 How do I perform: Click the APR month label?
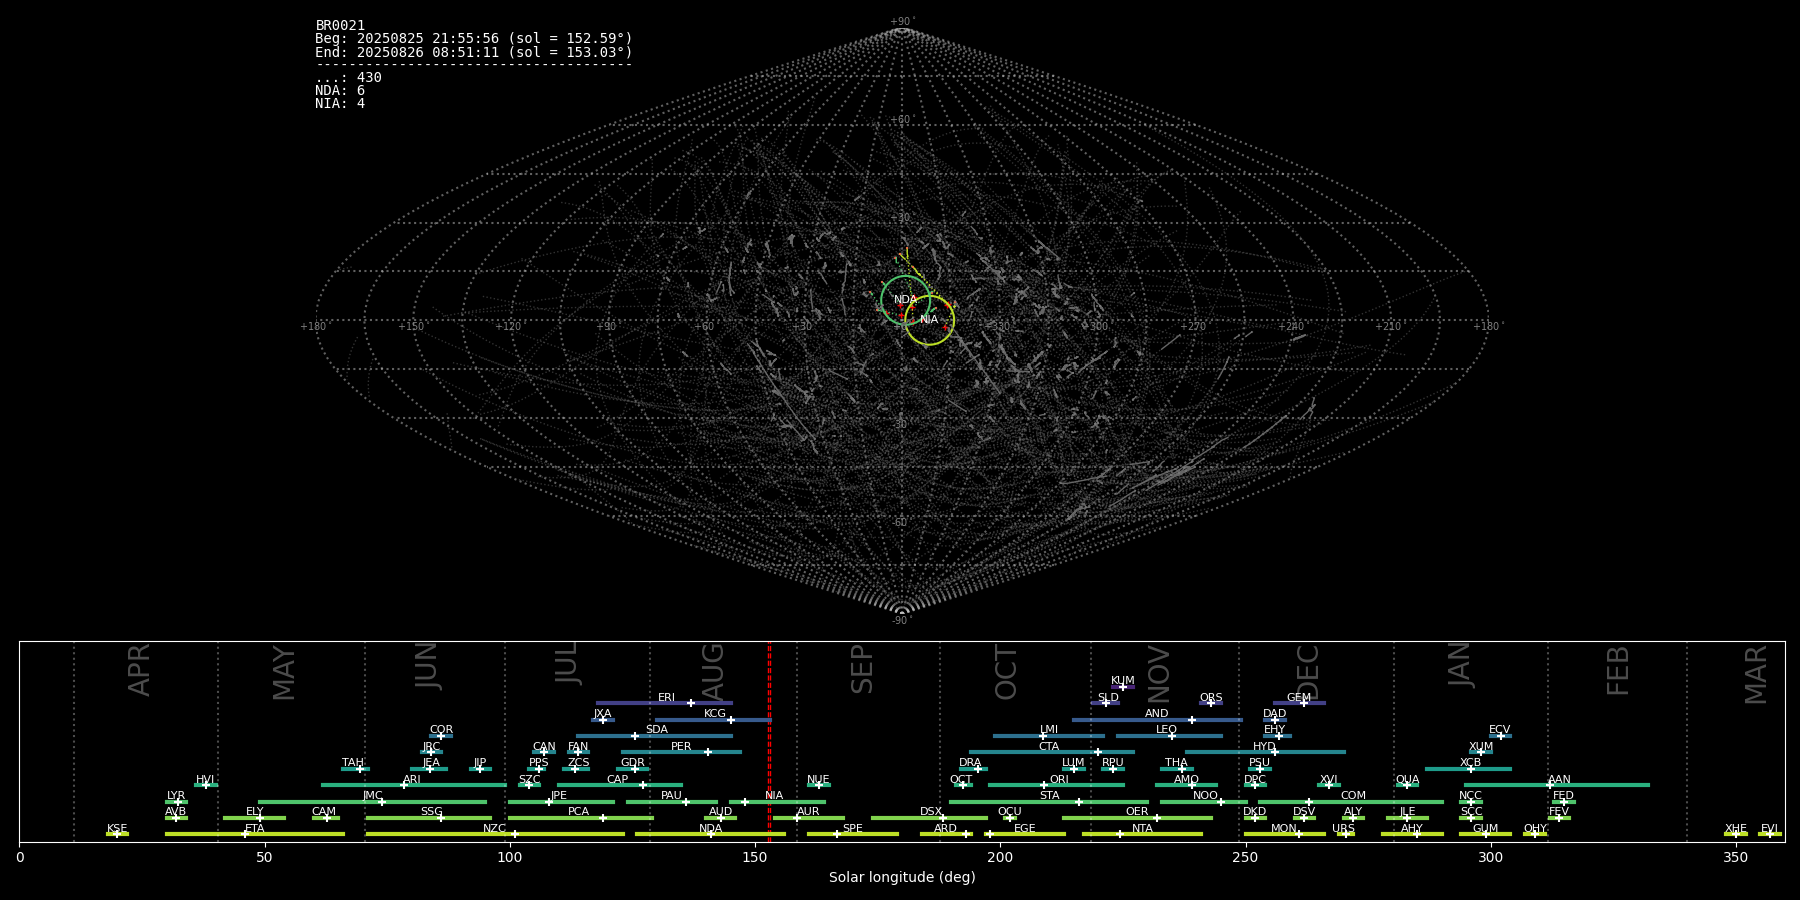[139, 670]
